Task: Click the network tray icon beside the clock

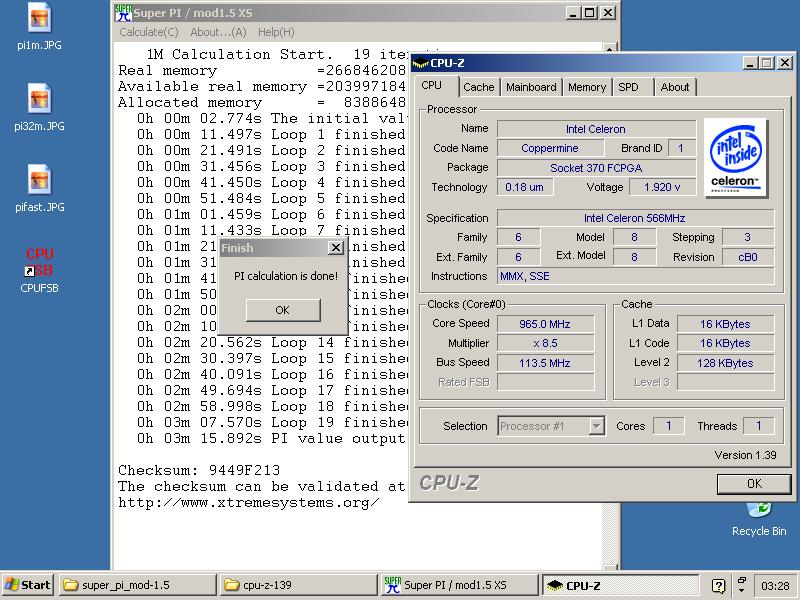Action: (x=742, y=585)
